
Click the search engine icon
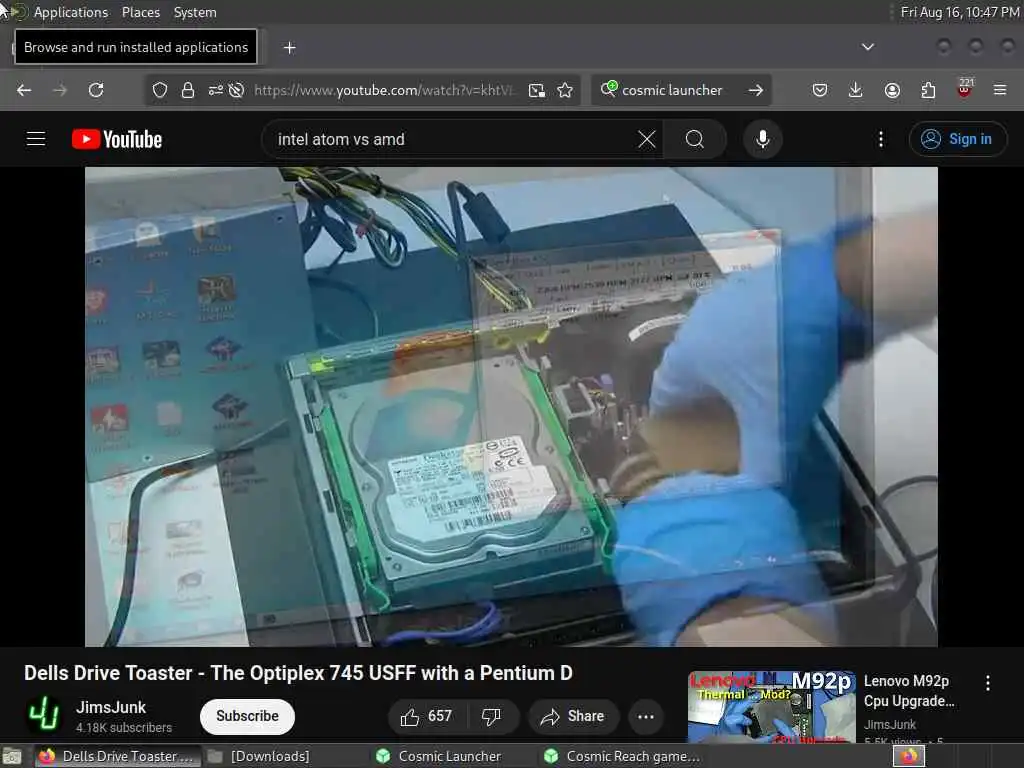[x=608, y=89]
